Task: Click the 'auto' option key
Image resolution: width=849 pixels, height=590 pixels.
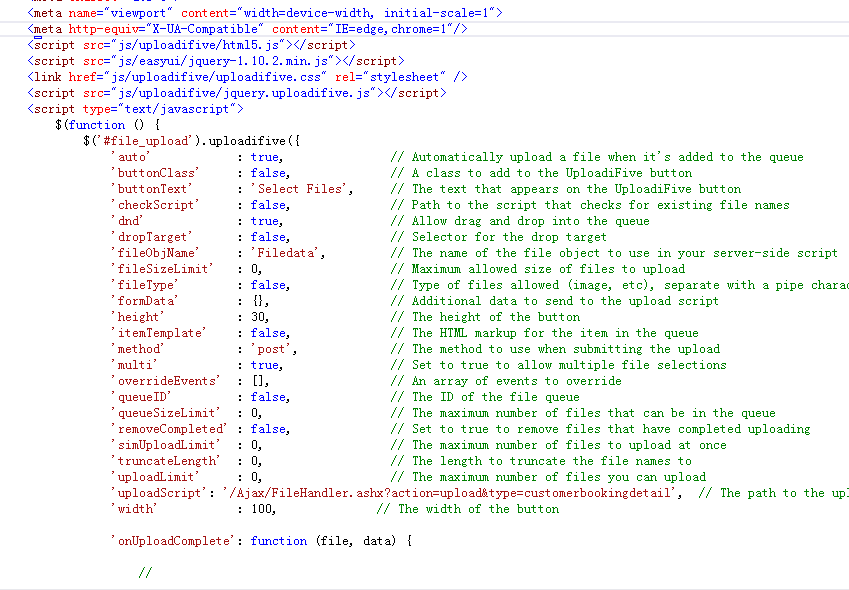Action: click(x=130, y=157)
